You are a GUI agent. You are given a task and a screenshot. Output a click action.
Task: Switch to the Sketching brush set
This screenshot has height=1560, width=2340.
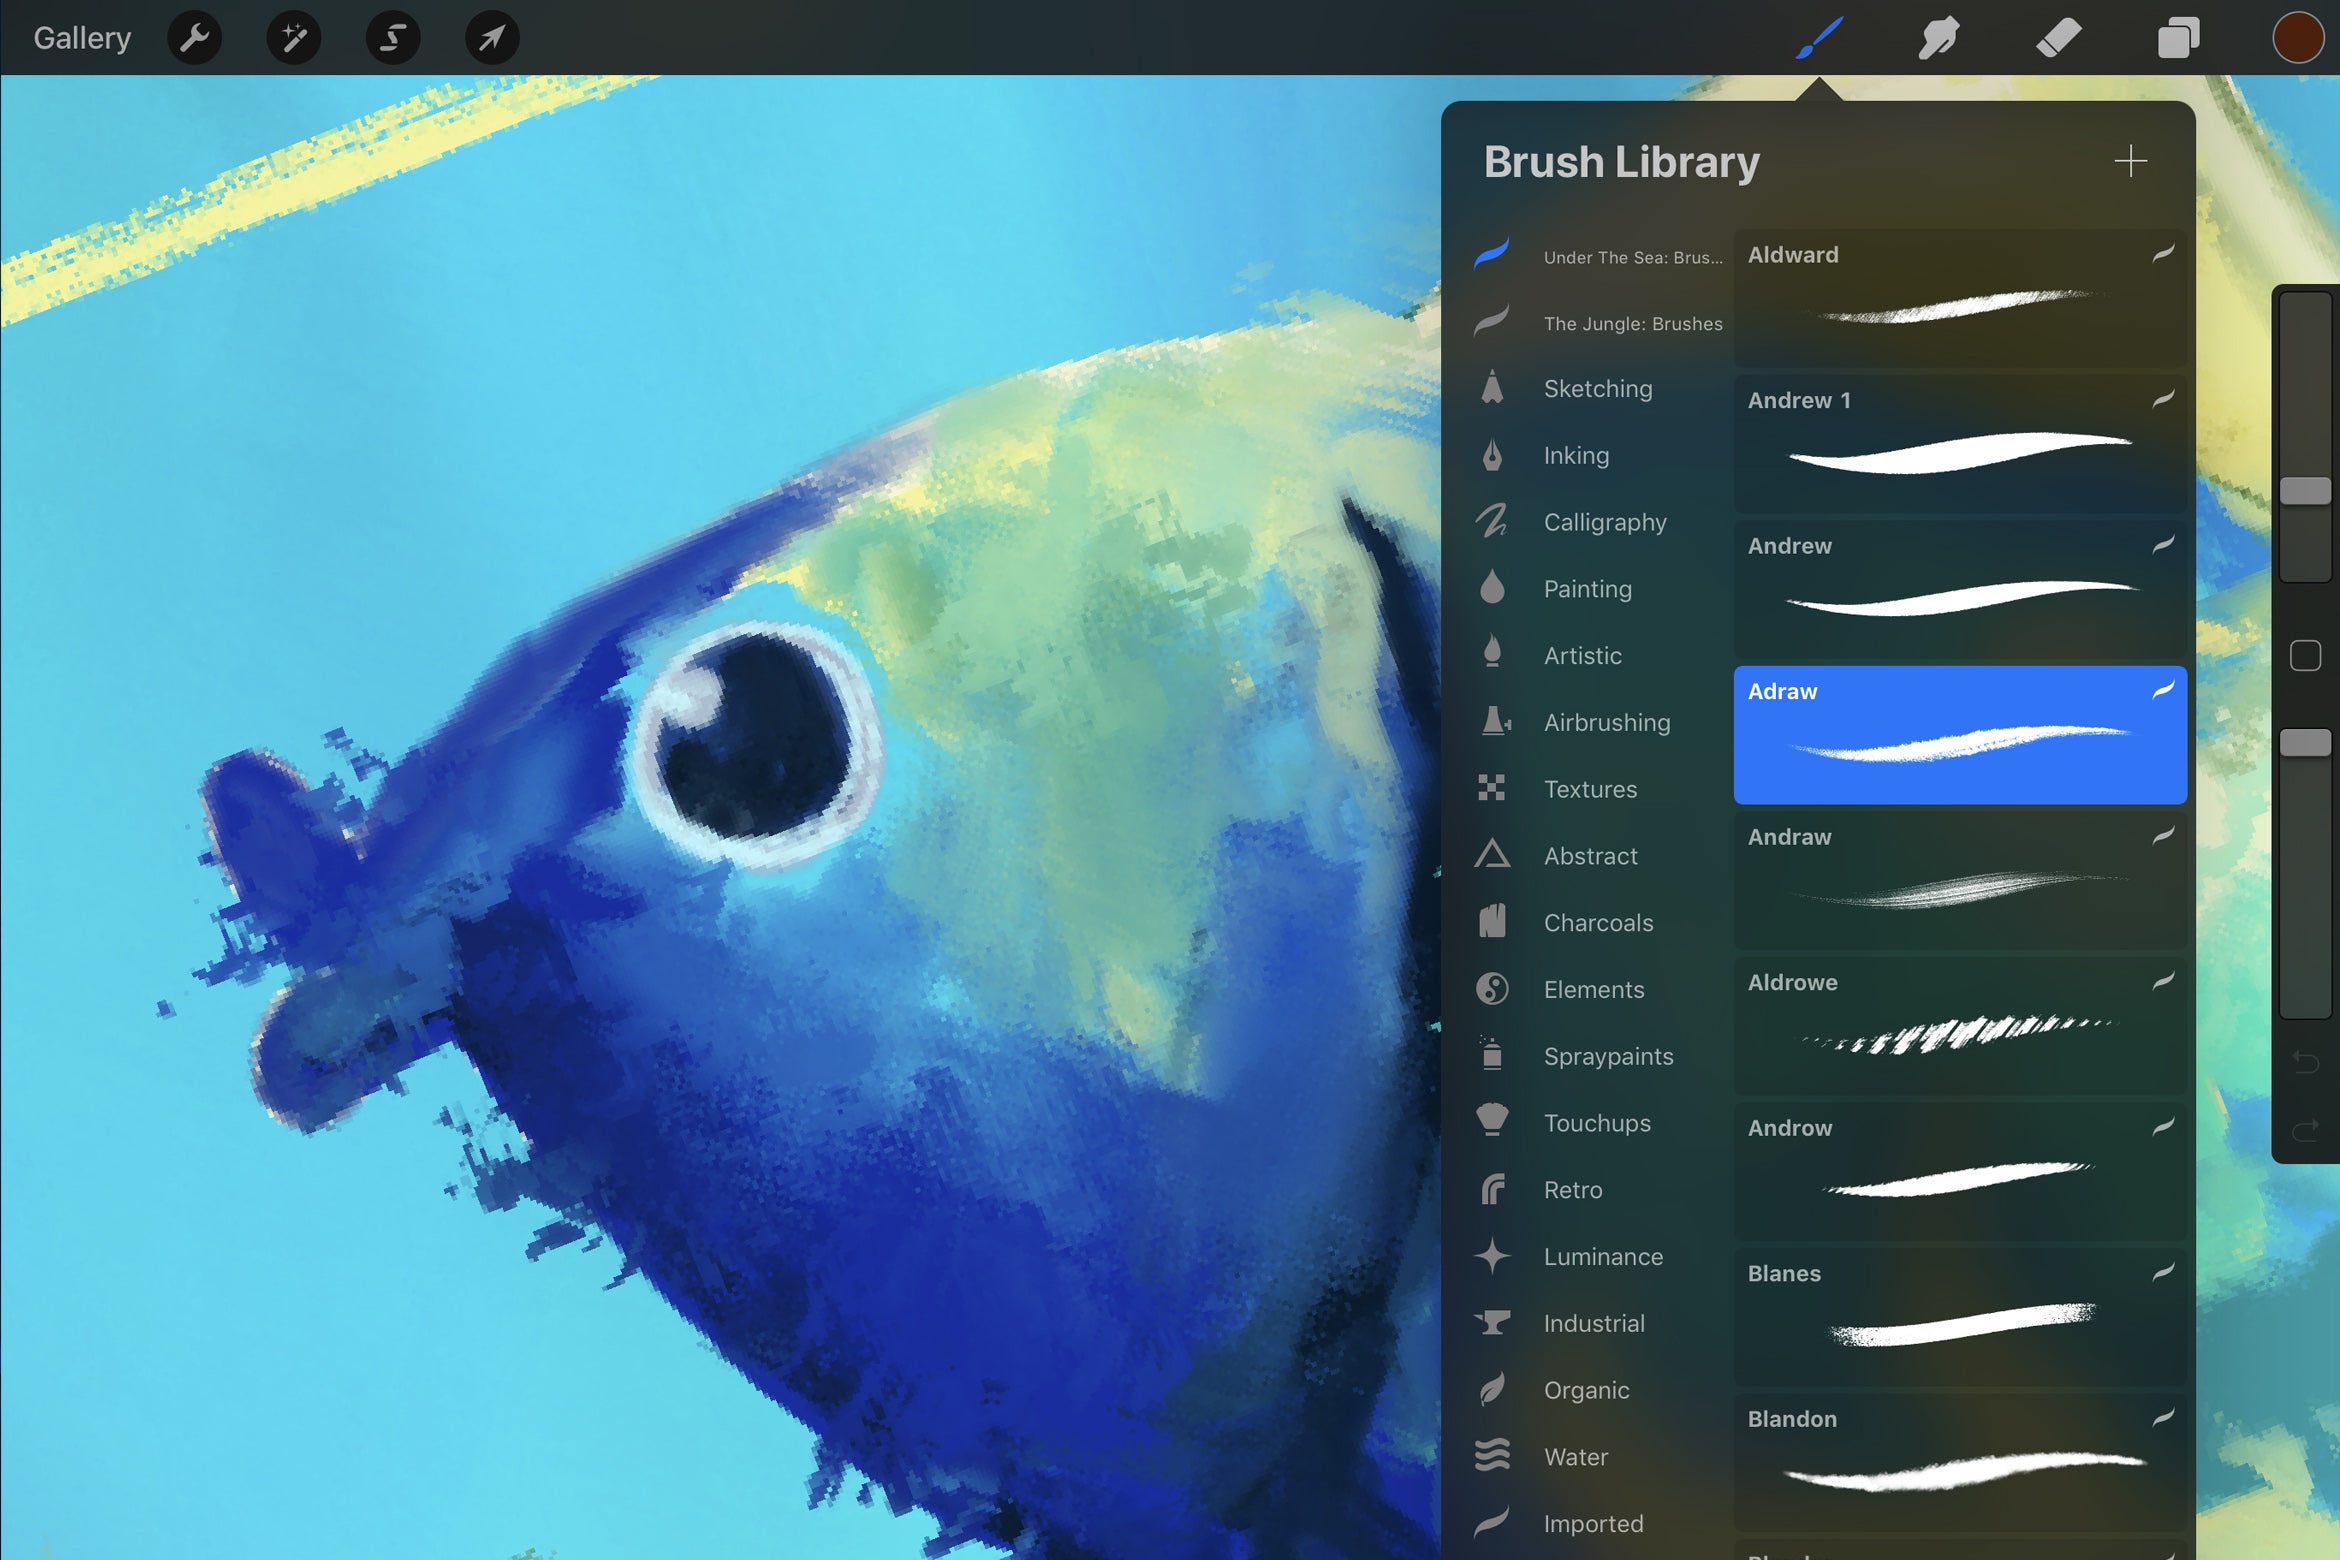tap(1598, 389)
